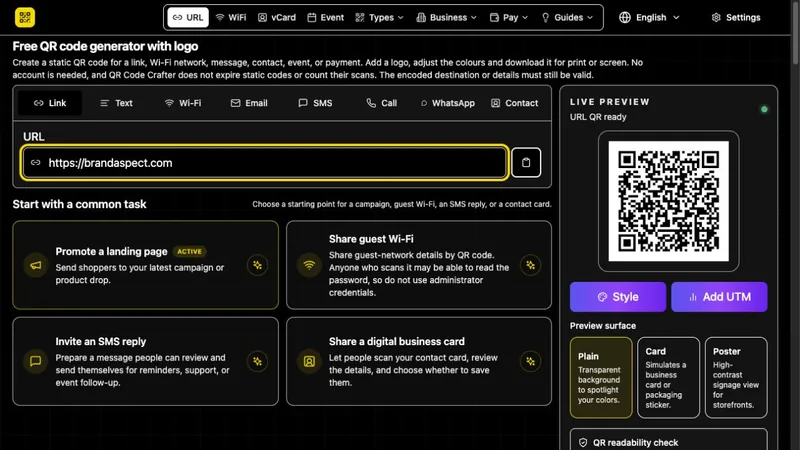Open the QR readability check panel
The image size is (800, 450).
tap(668, 440)
